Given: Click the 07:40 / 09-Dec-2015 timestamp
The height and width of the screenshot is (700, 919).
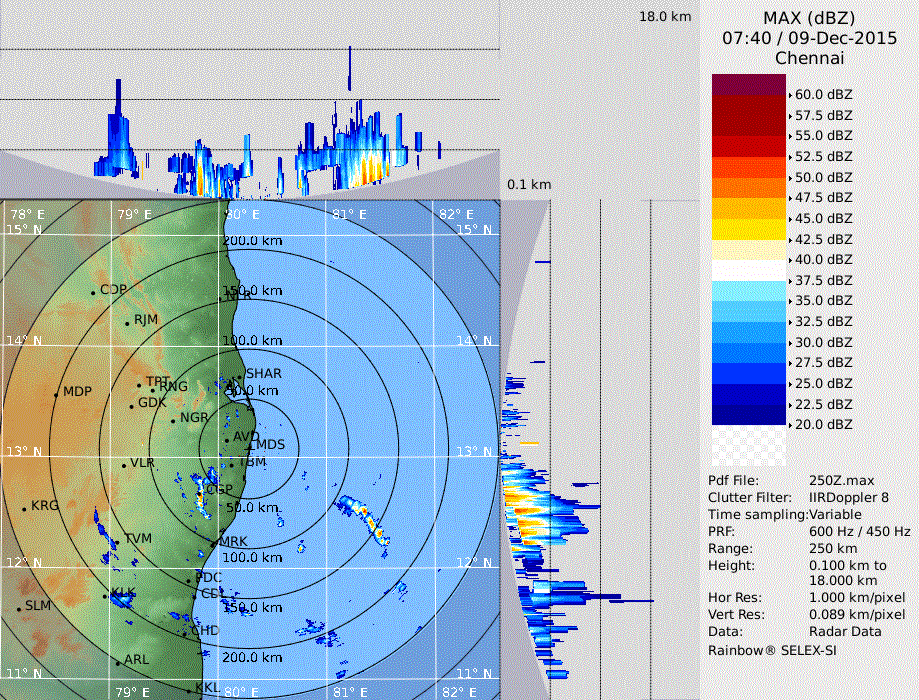Looking at the screenshot, I should coord(809,38).
